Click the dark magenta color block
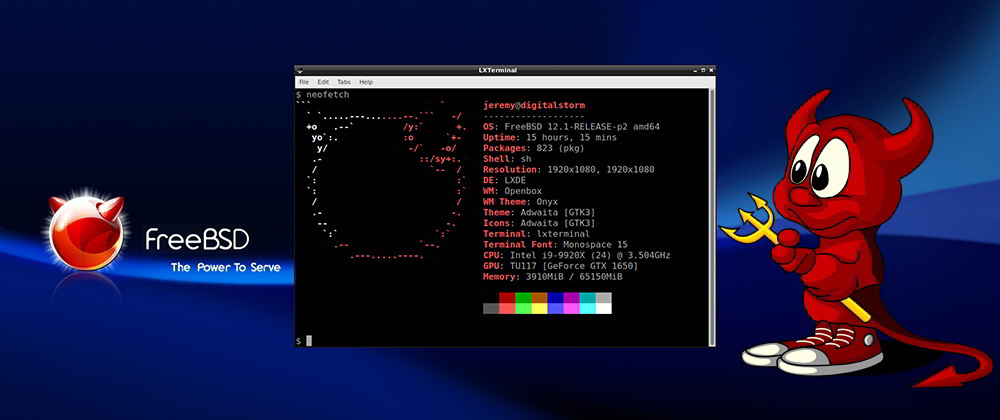 point(571,298)
